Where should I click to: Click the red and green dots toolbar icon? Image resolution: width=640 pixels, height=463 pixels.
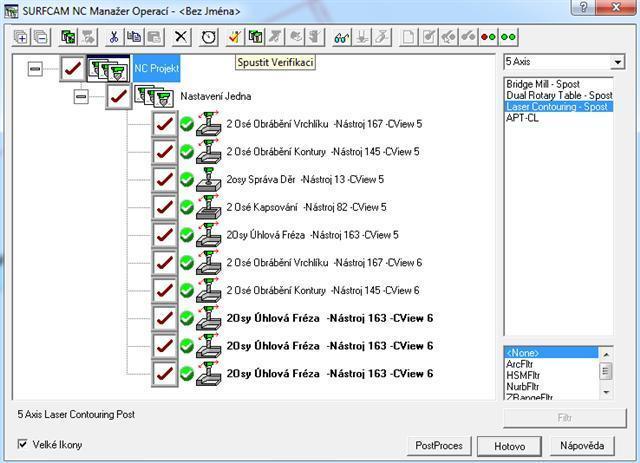(488, 38)
